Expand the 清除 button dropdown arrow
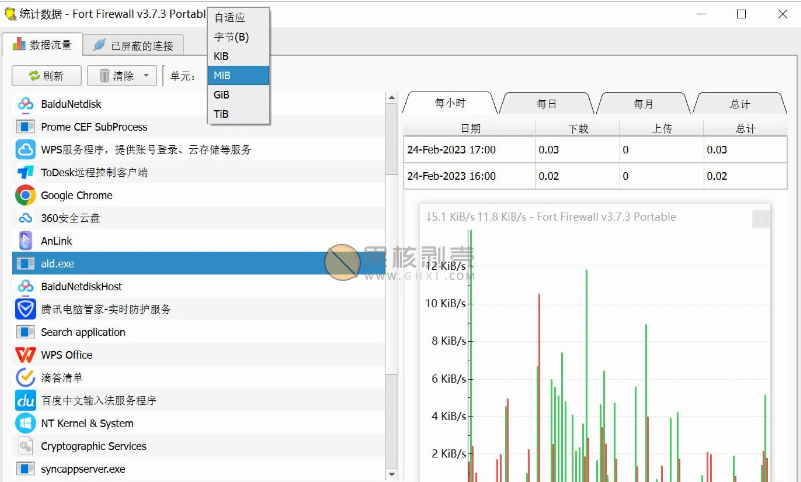Viewport: 801px width, 482px height. 147,76
